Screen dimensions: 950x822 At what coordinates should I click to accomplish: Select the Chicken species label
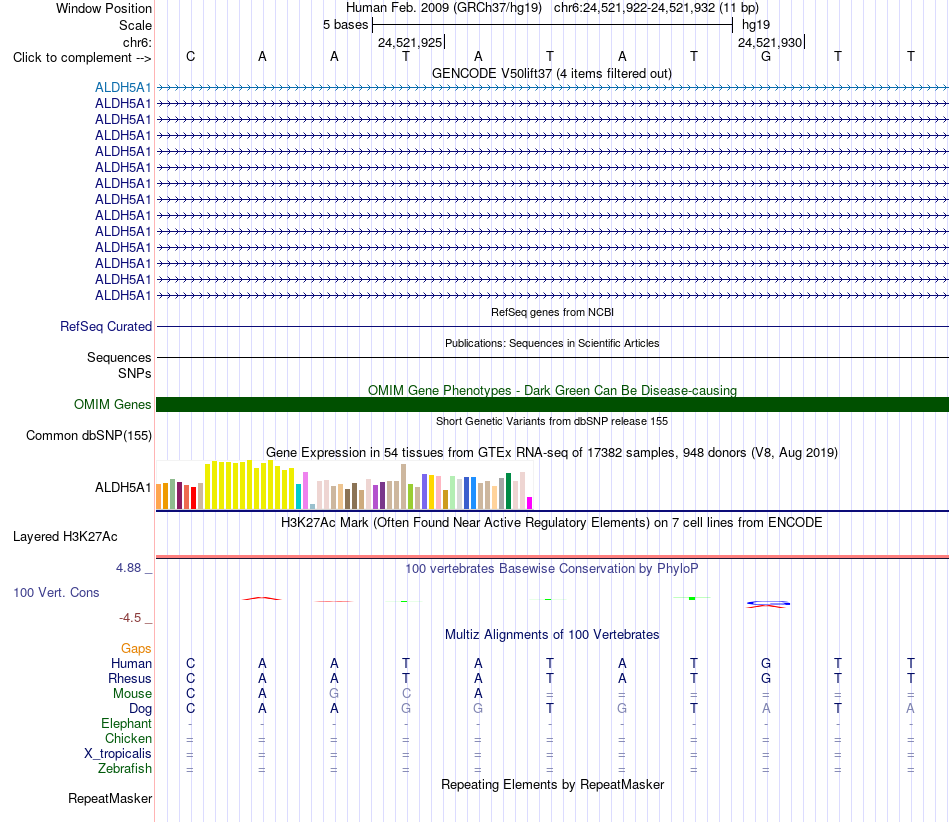click(x=128, y=738)
